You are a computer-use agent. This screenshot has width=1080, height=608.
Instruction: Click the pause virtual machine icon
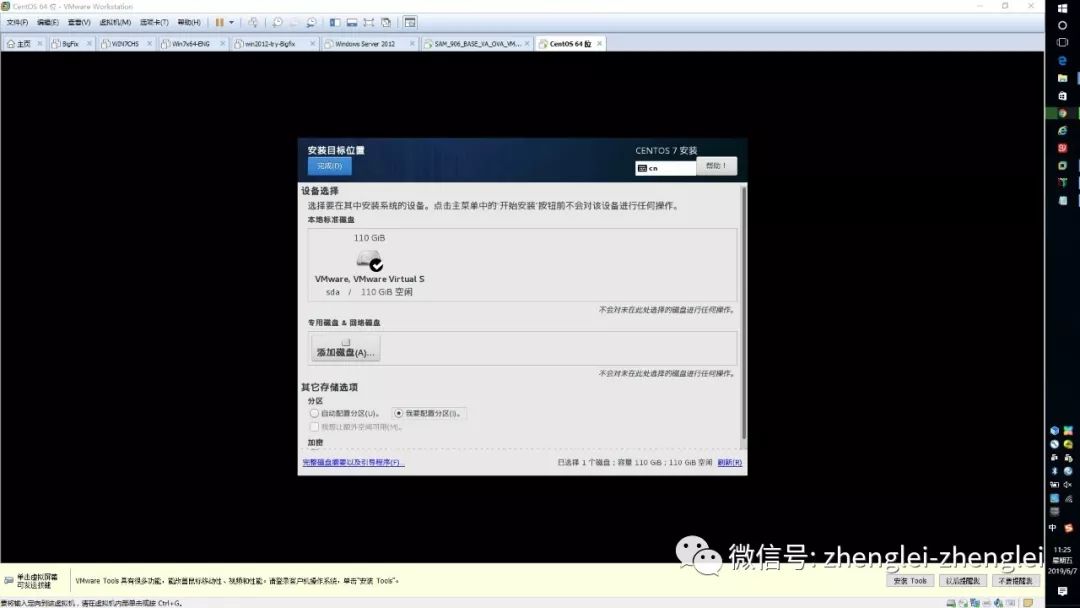[x=219, y=23]
